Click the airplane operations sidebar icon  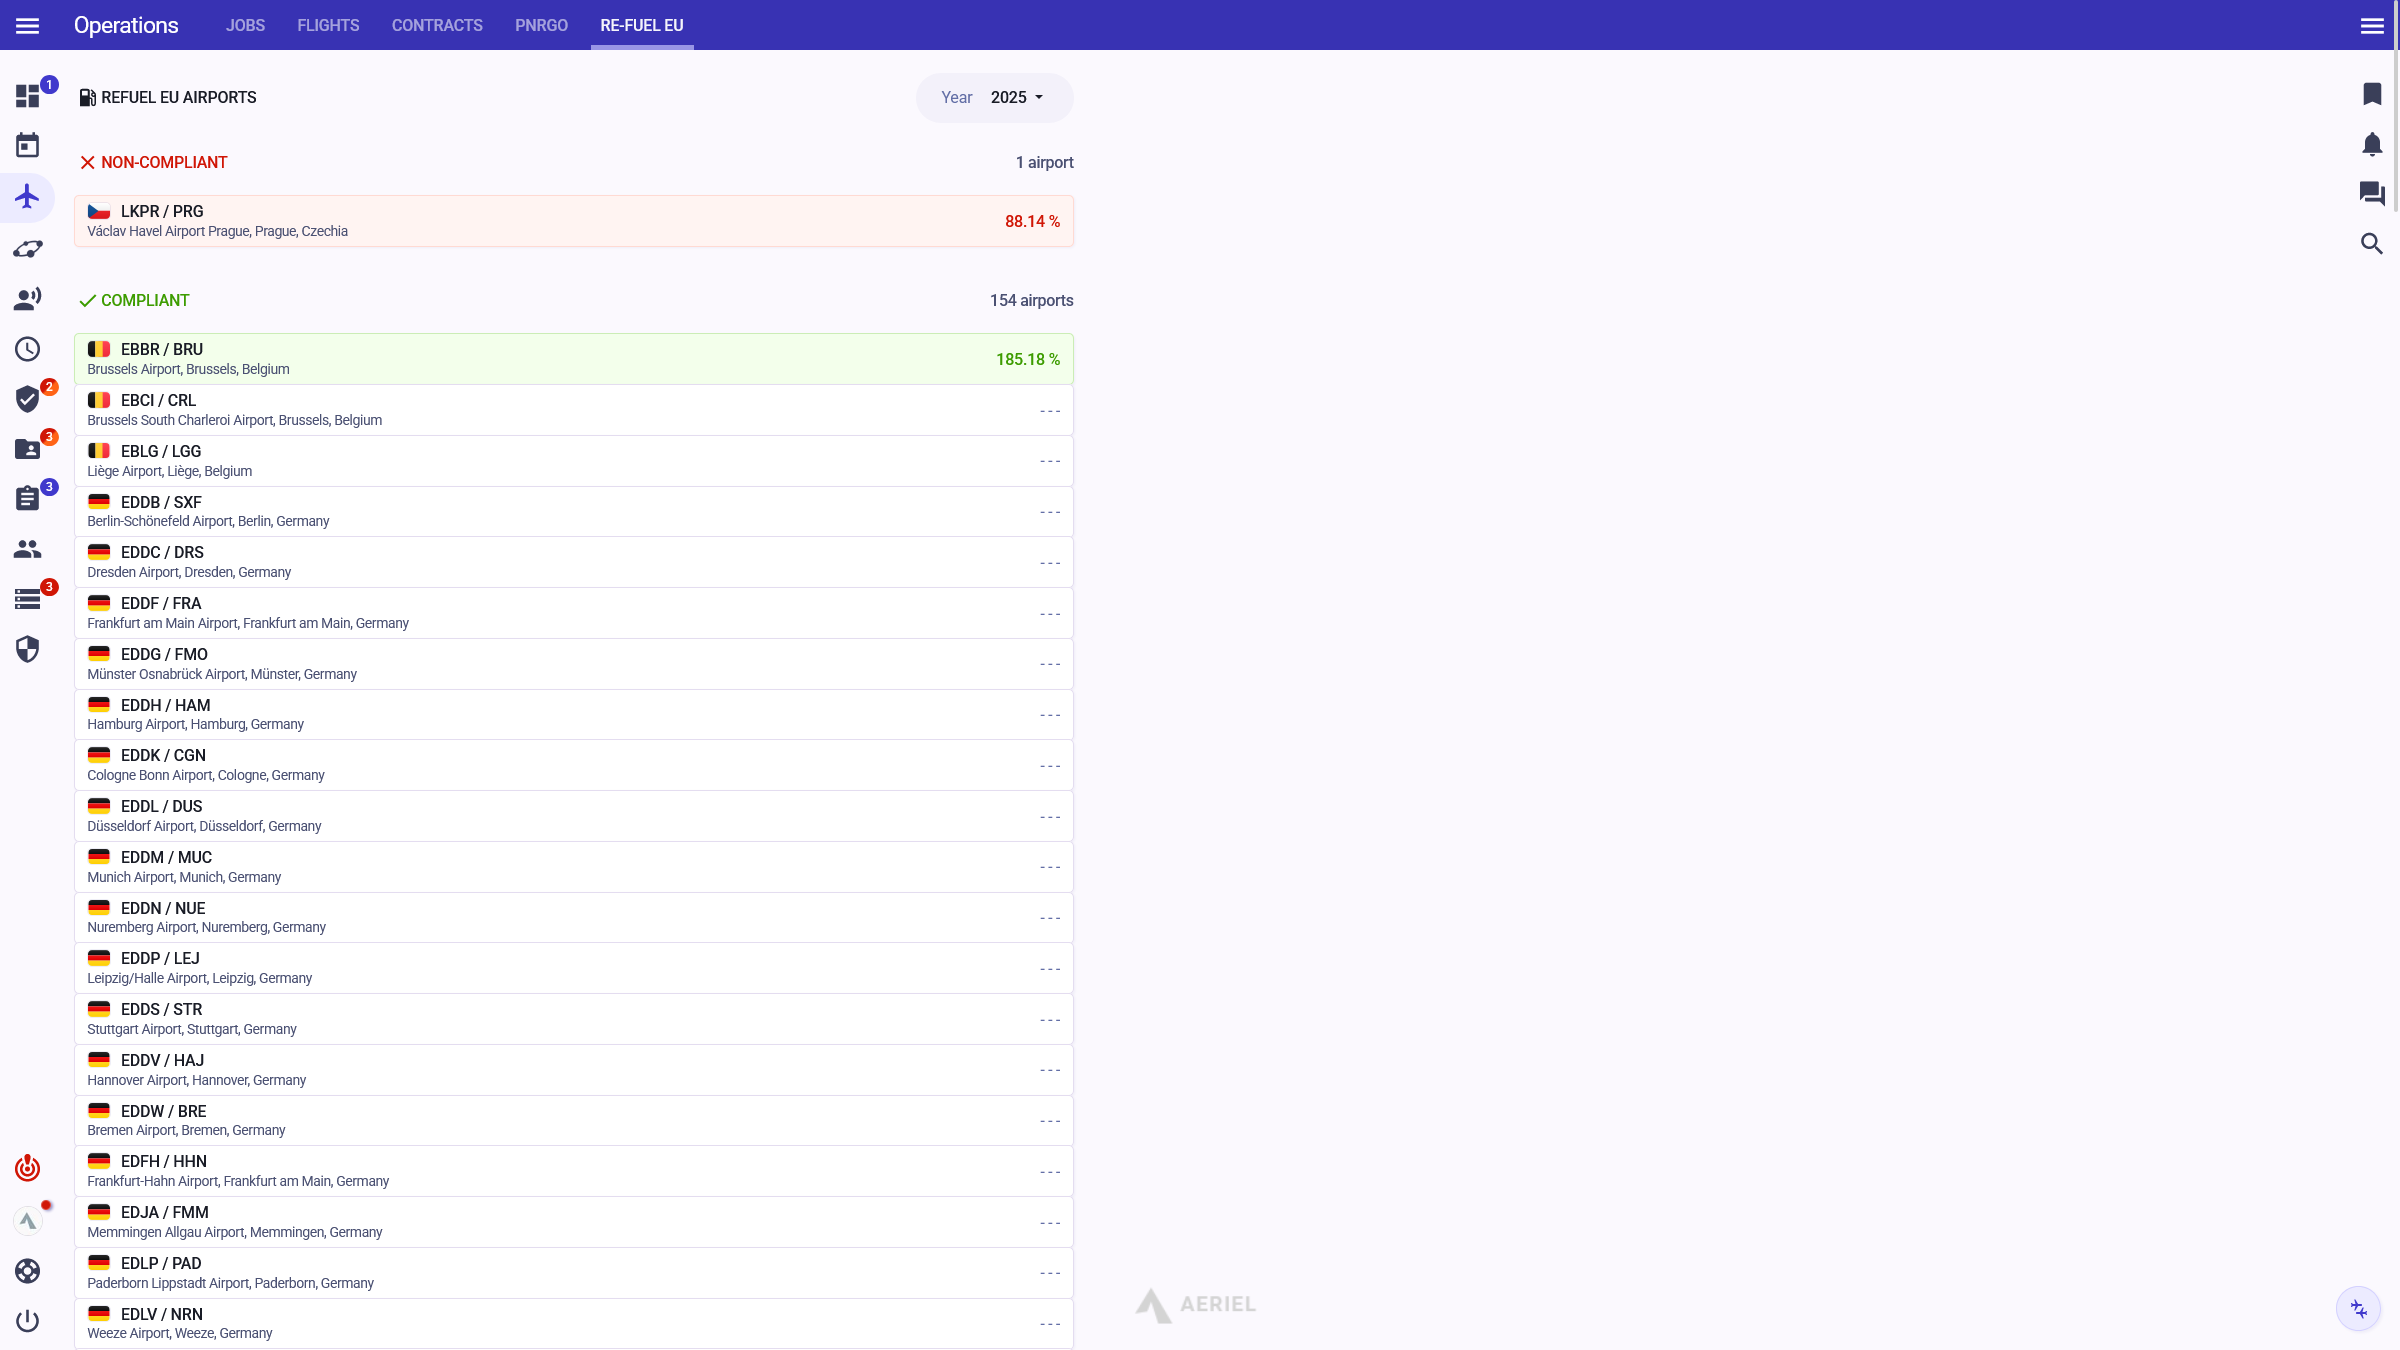(27, 197)
